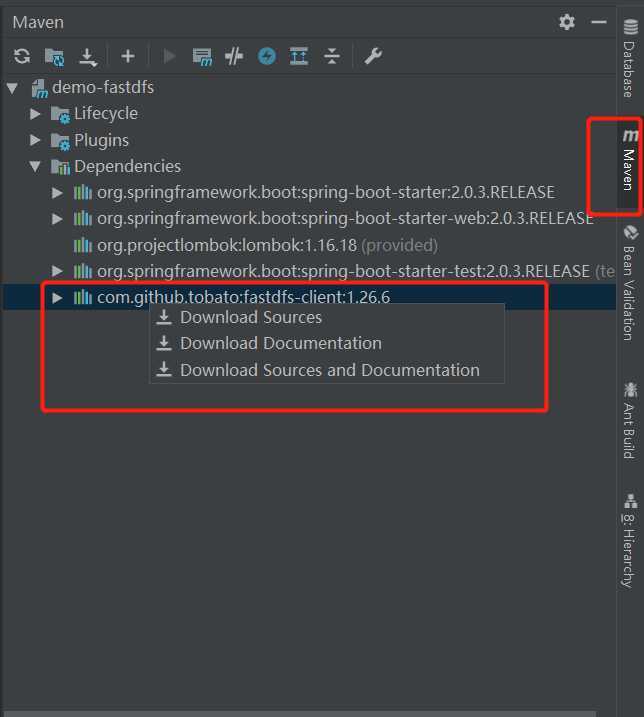The width and height of the screenshot is (644, 717).
Task: Open the Database tool window tab
Action: pos(630,59)
